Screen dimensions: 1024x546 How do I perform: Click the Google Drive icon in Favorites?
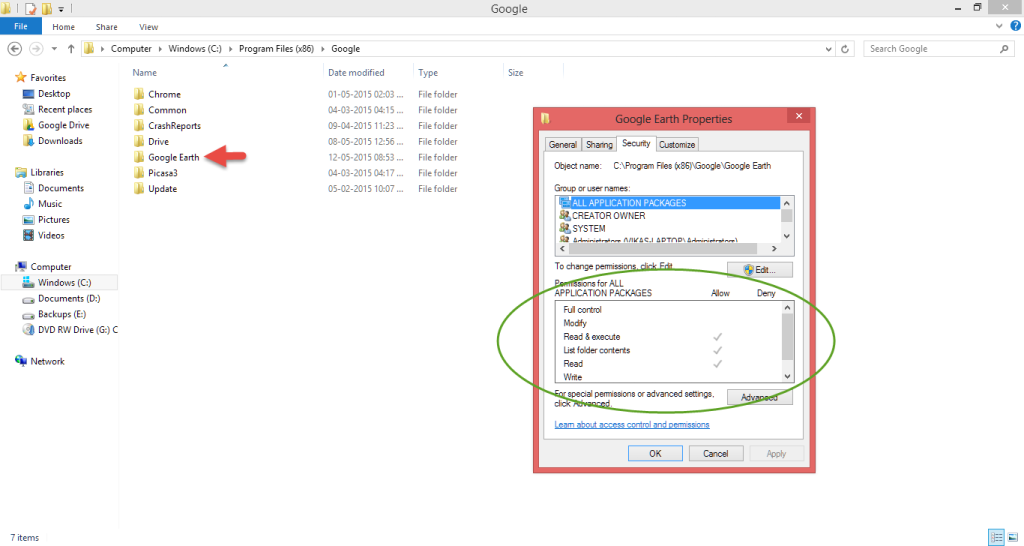point(28,125)
